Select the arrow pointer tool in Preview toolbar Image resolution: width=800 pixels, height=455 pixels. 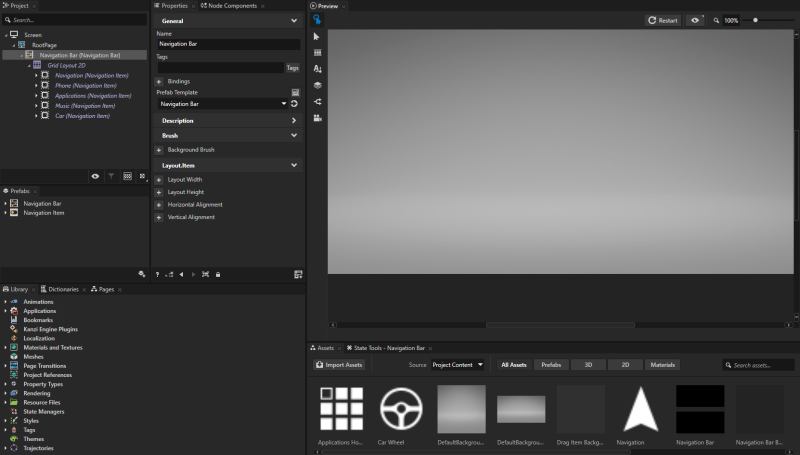click(317, 36)
